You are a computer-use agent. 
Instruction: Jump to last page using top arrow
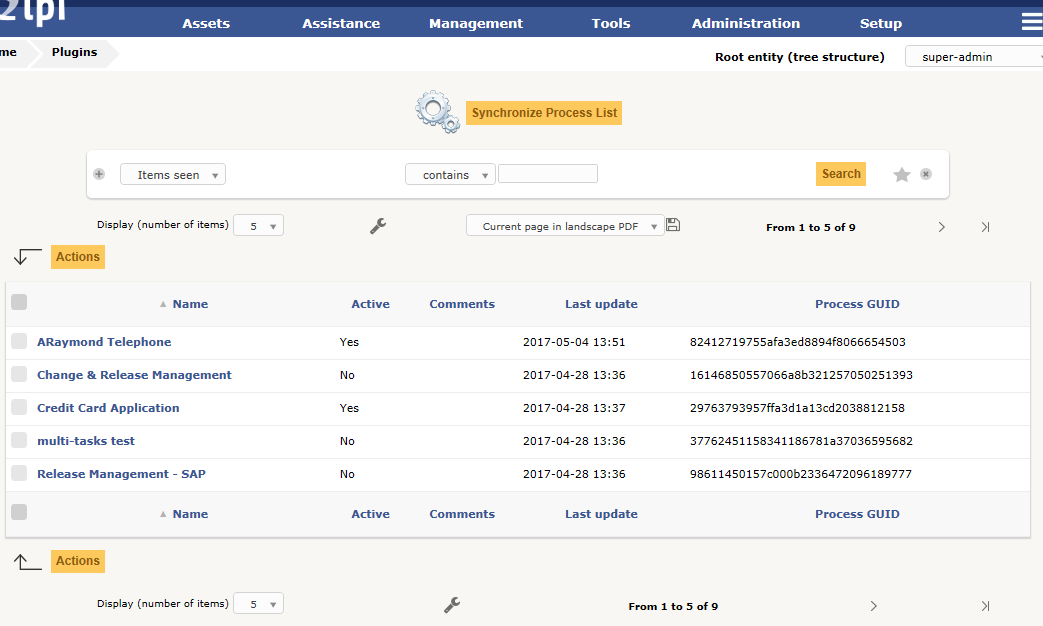click(x=985, y=227)
